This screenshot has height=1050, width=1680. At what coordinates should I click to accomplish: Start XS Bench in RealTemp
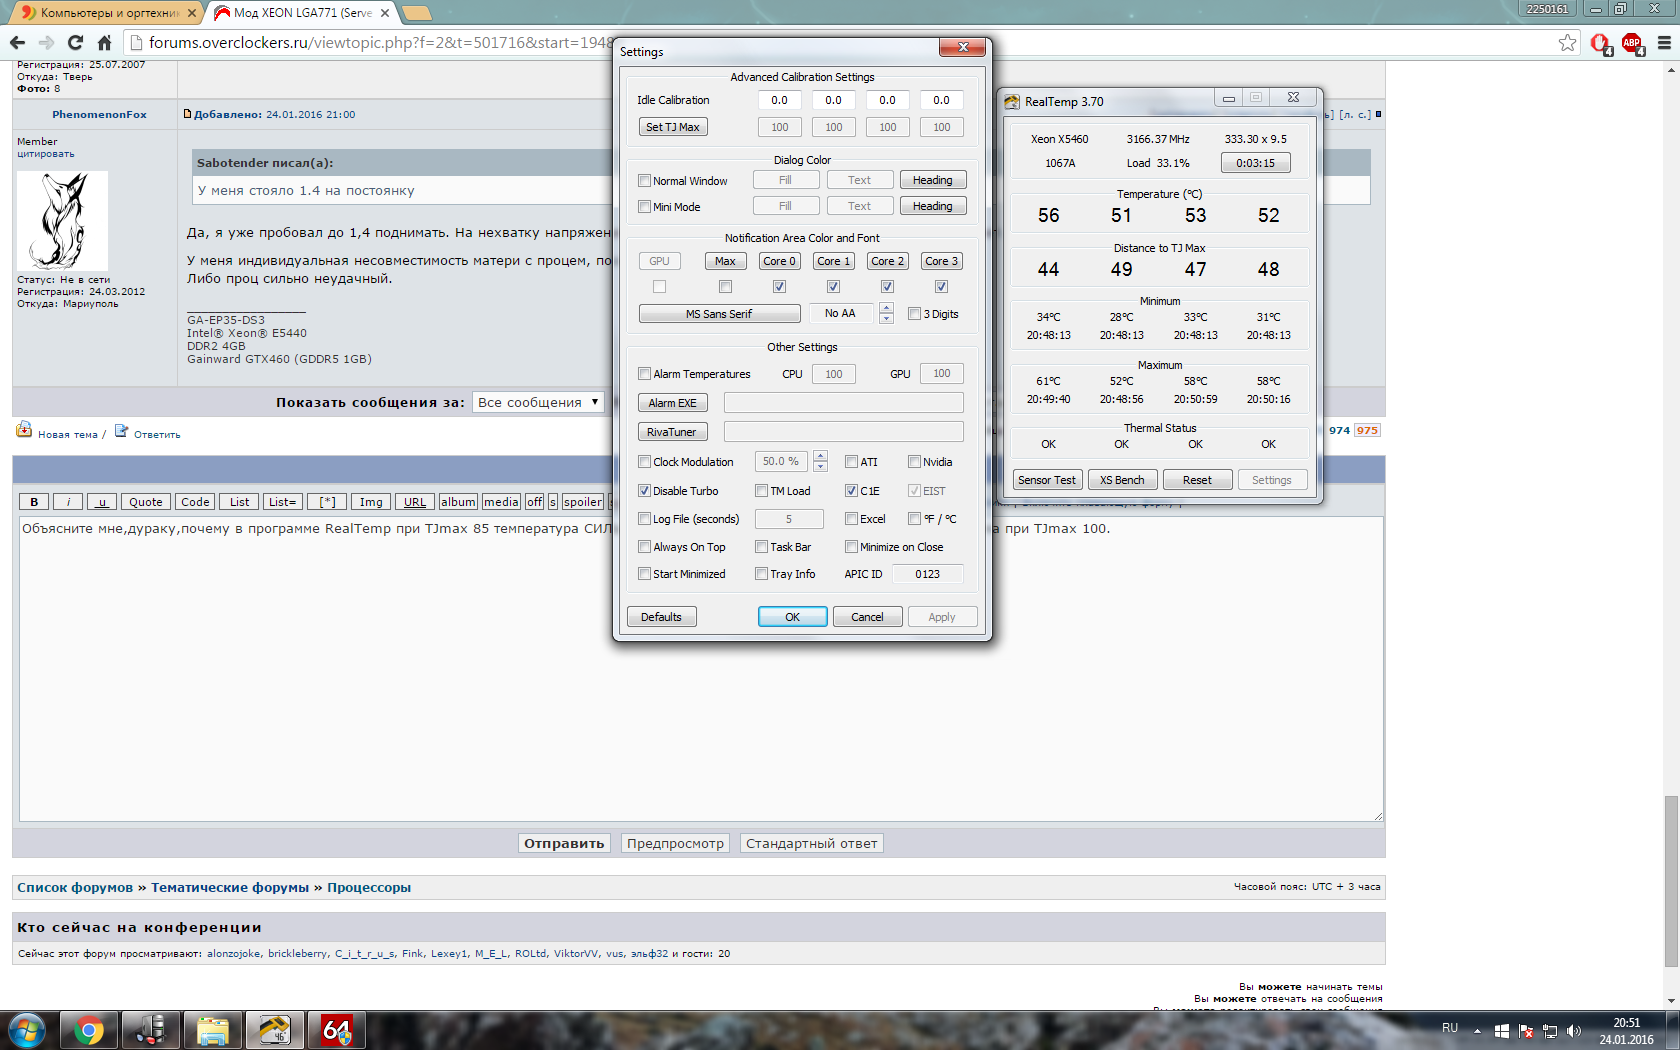[1122, 480]
